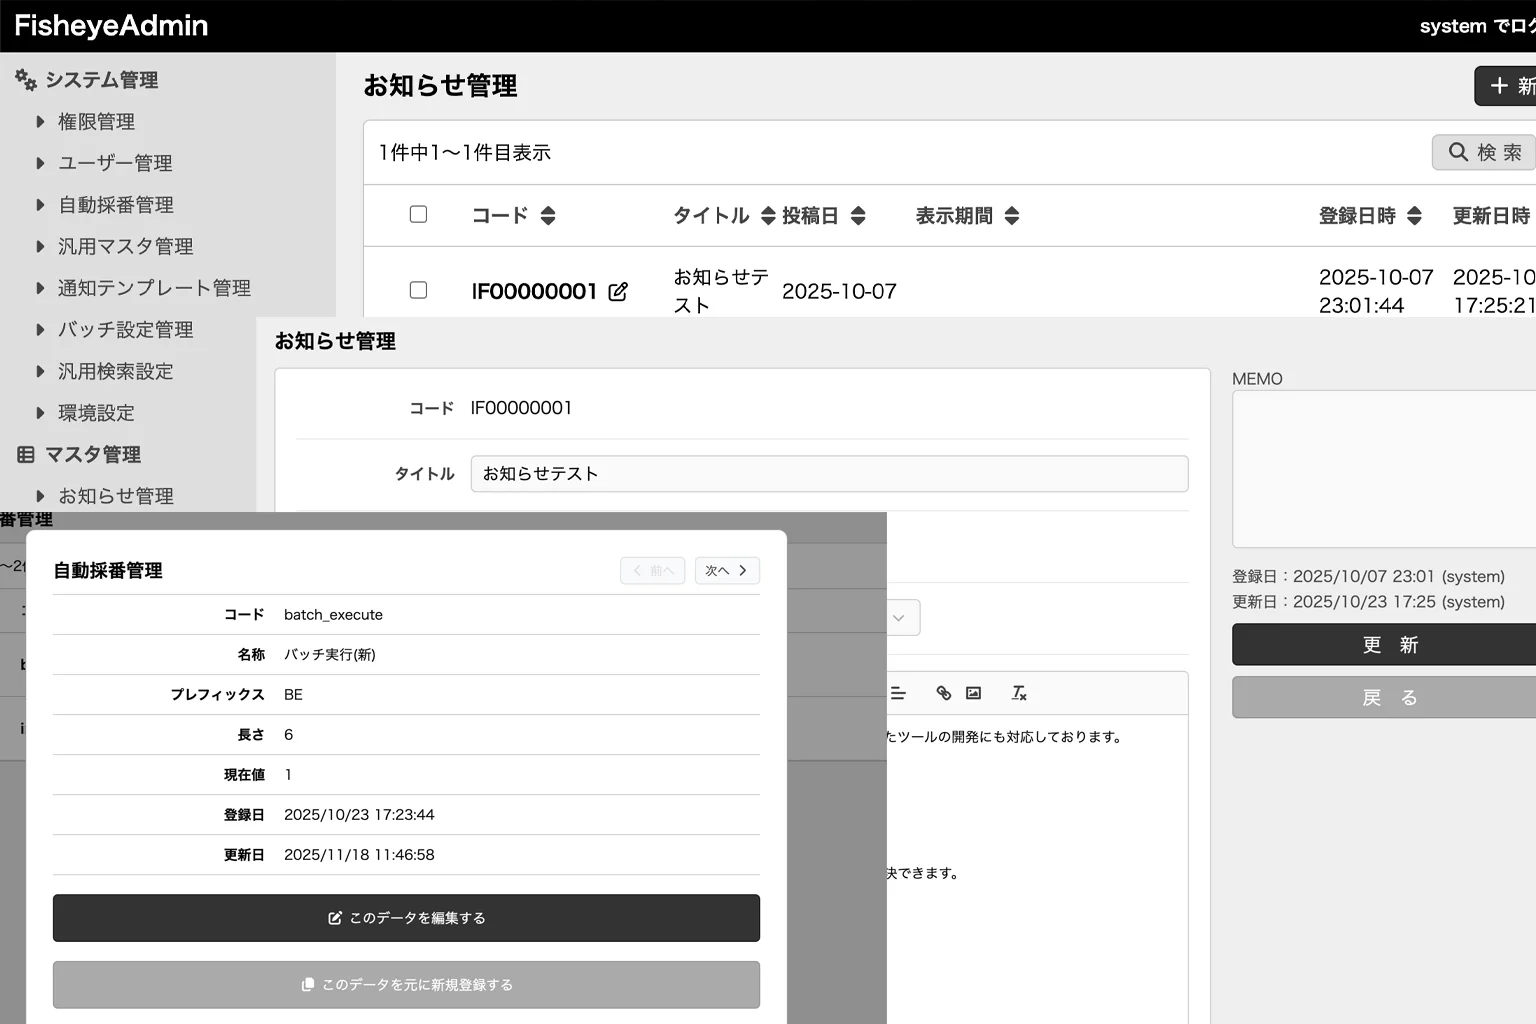Viewport: 1536px width, 1024px height.
Task: Click the システム管理 gear icon in the sidebar
Action: [x=24, y=79]
